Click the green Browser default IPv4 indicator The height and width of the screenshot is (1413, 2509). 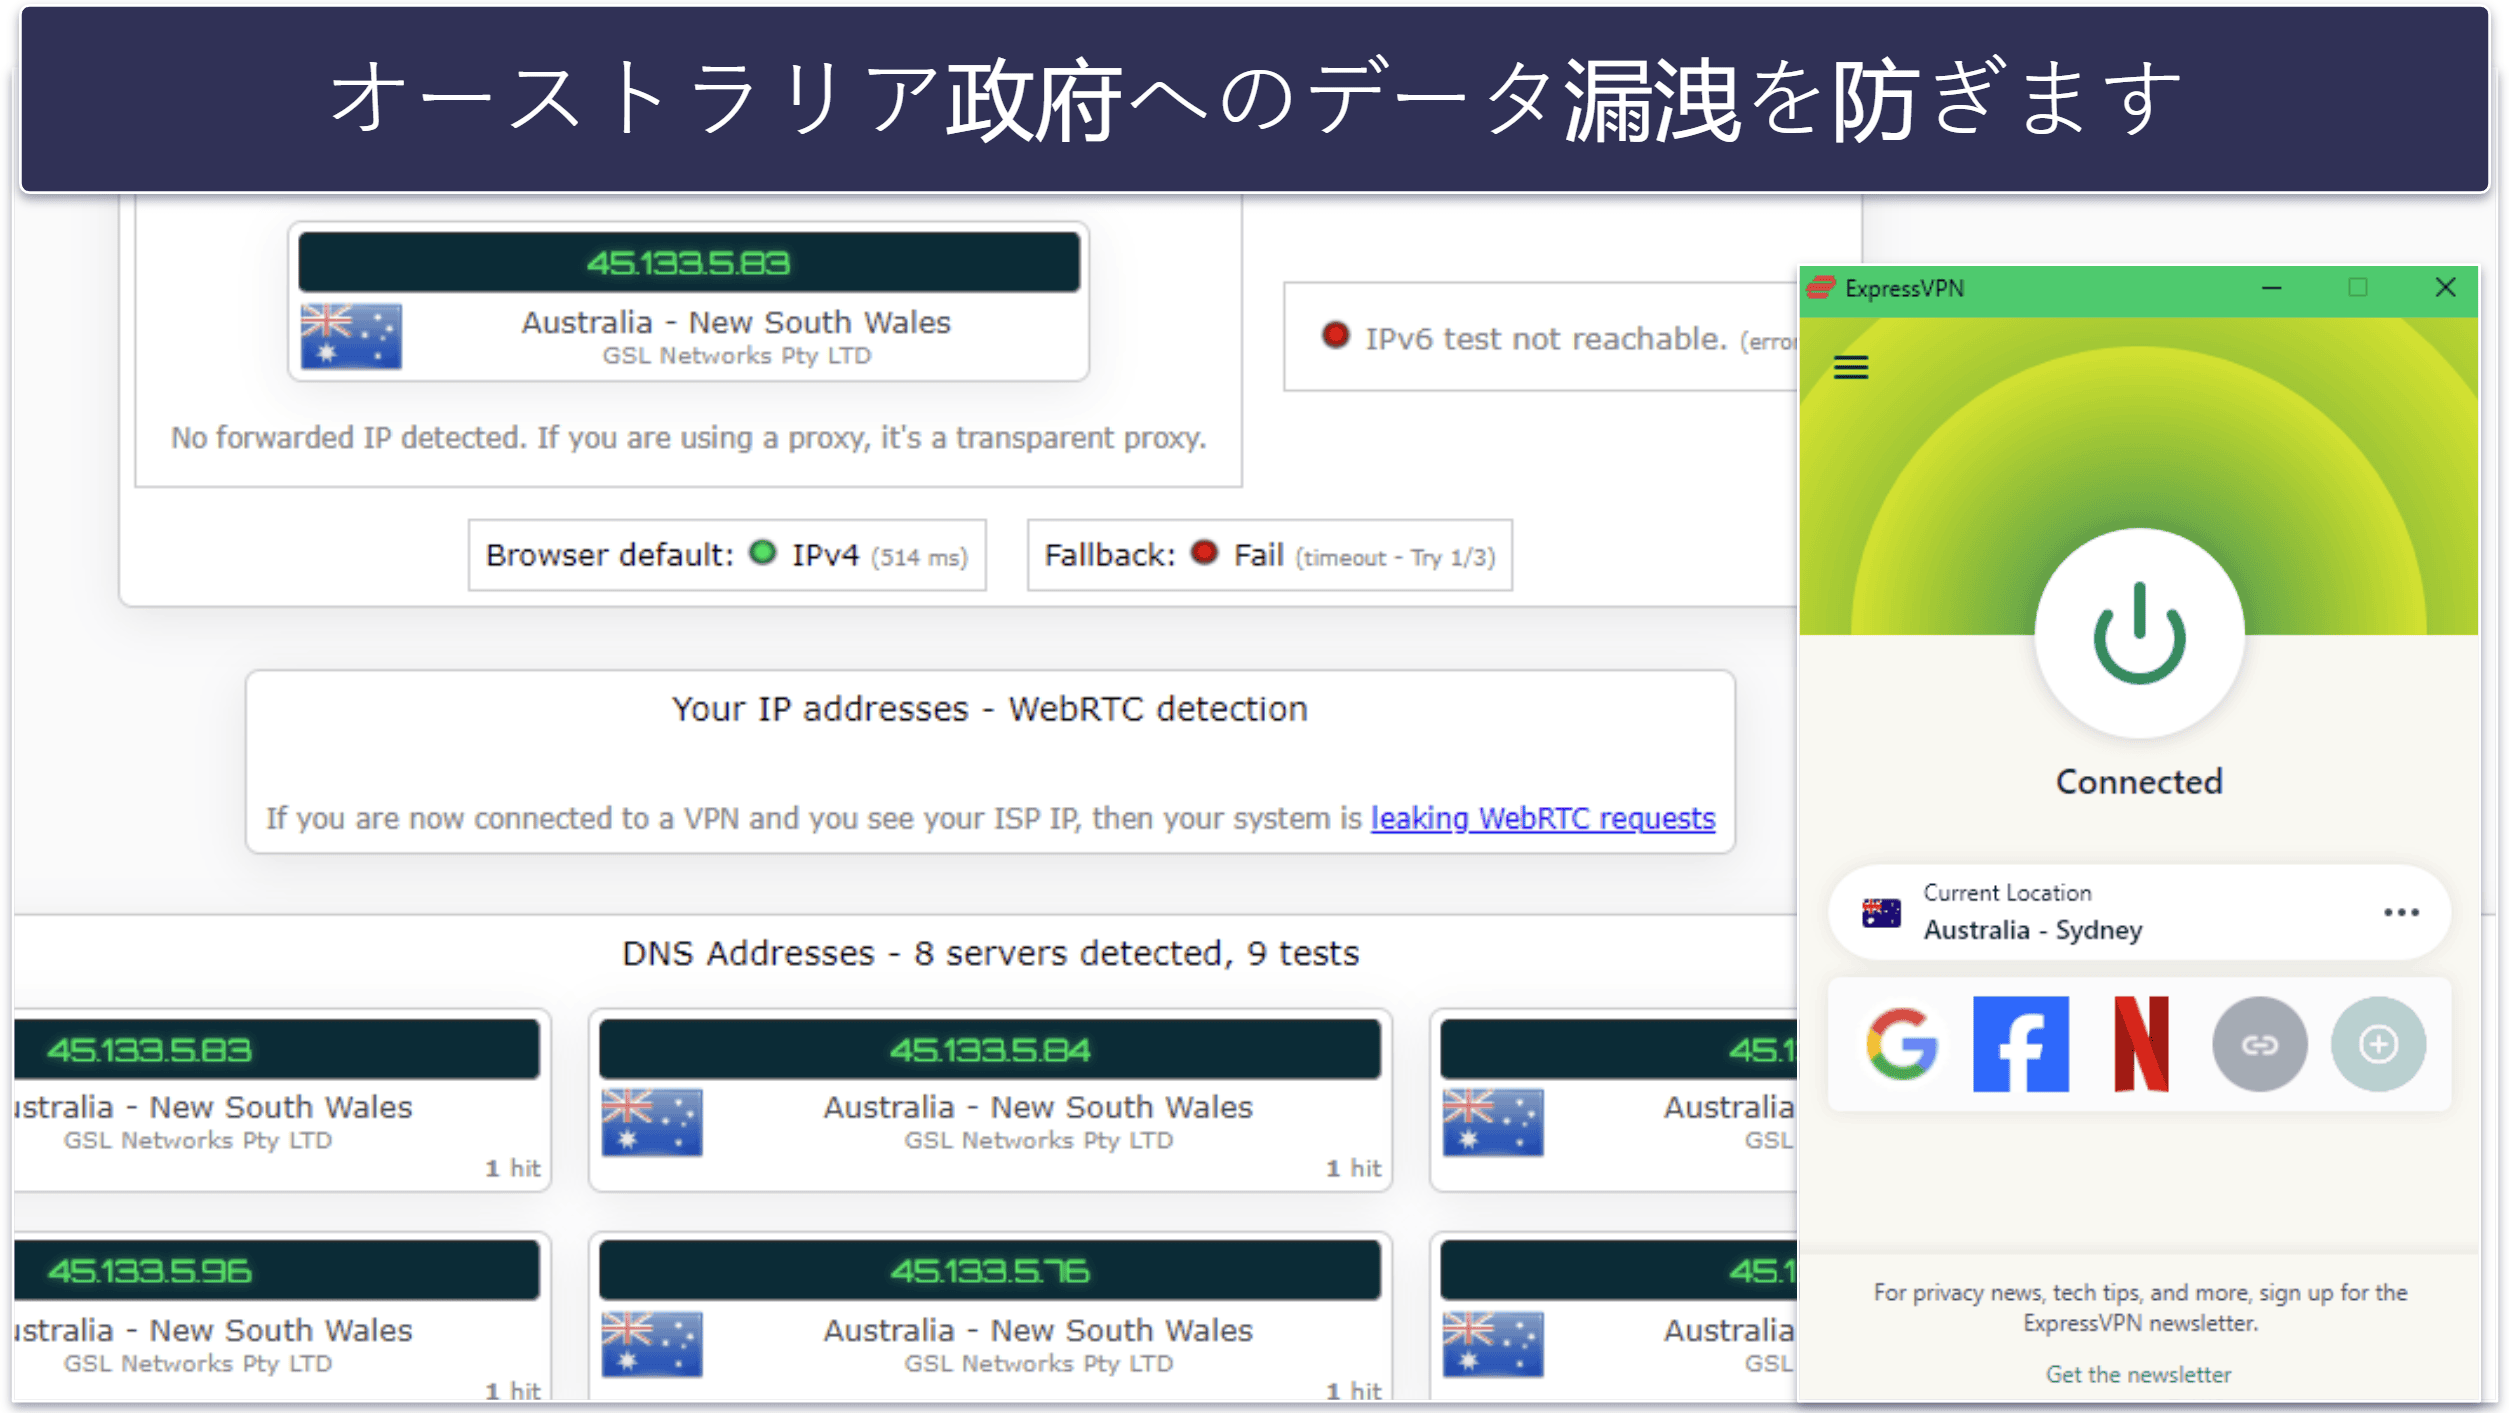pyautogui.click(x=762, y=553)
